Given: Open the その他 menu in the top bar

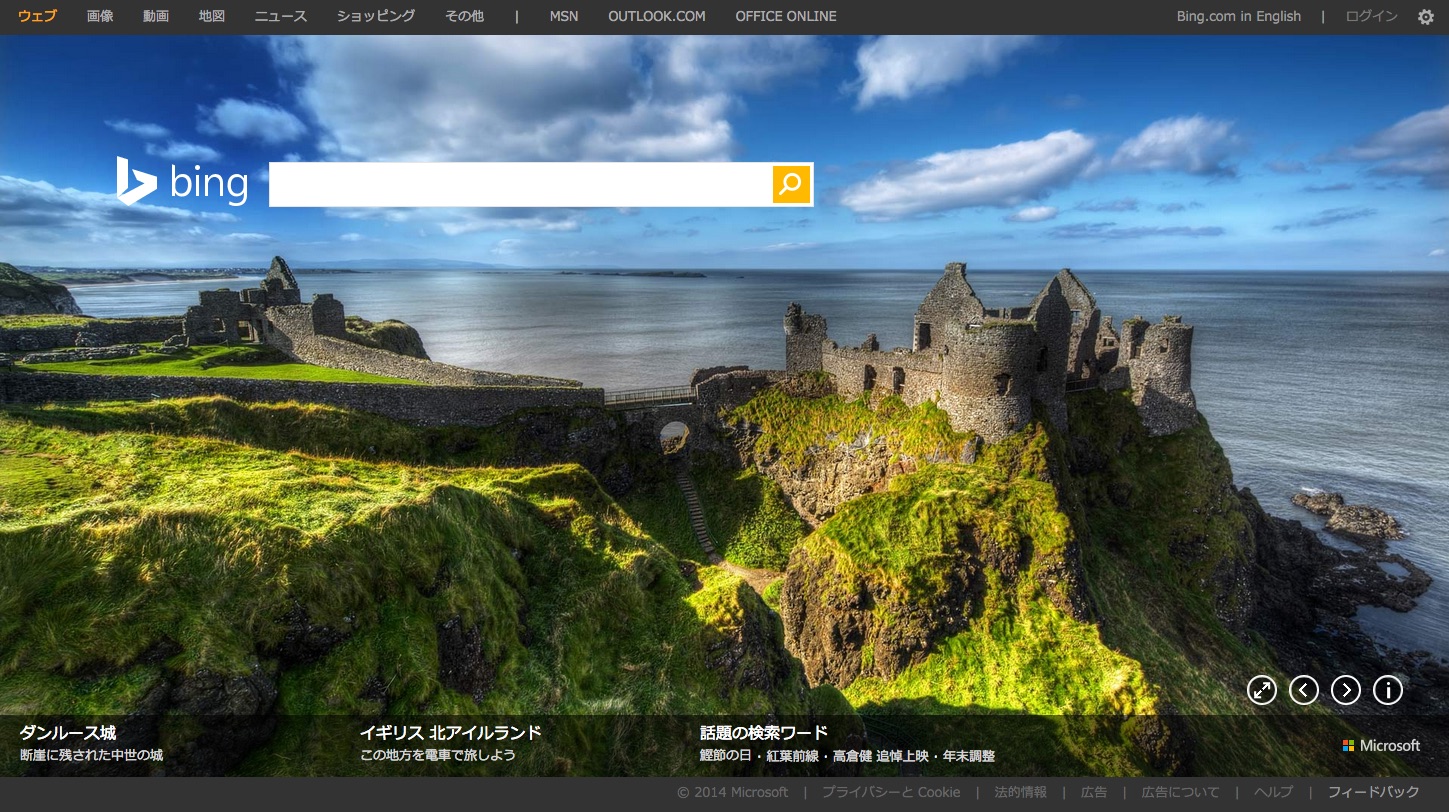Looking at the screenshot, I should click(465, 16).
